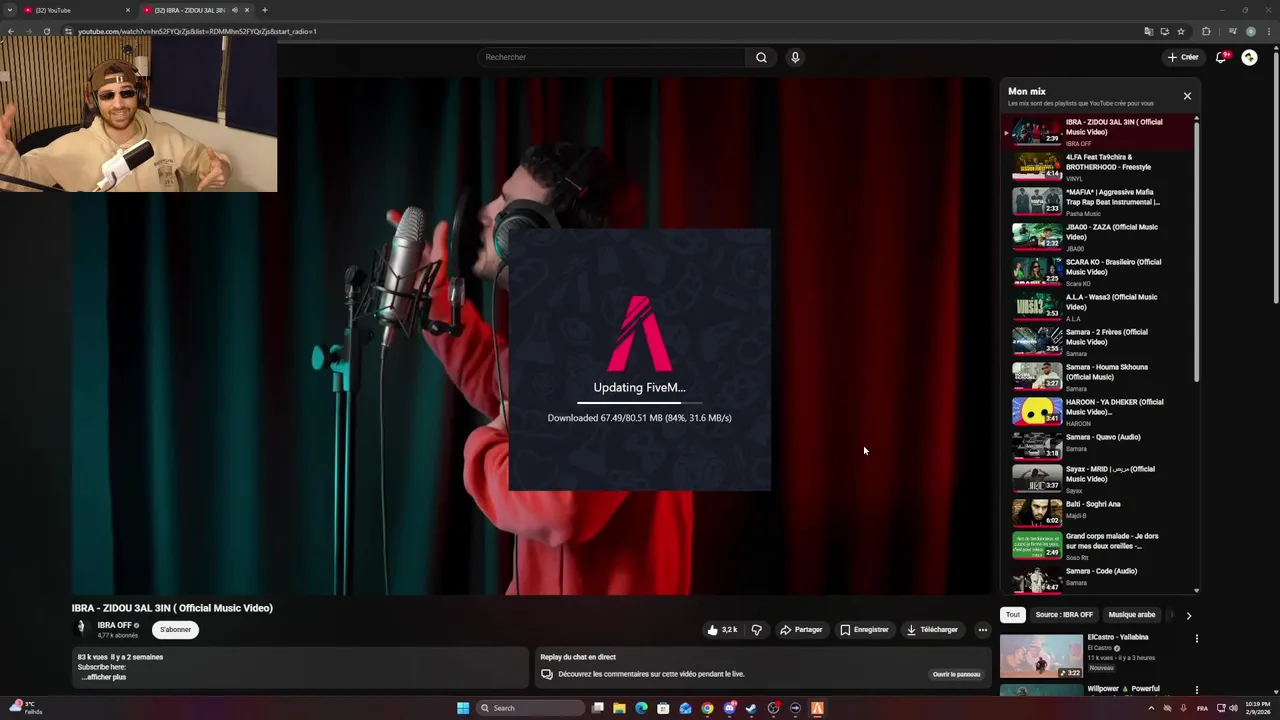Reload the page with browser refresh icon
The image size is (1280, 720).
[47, 31]
